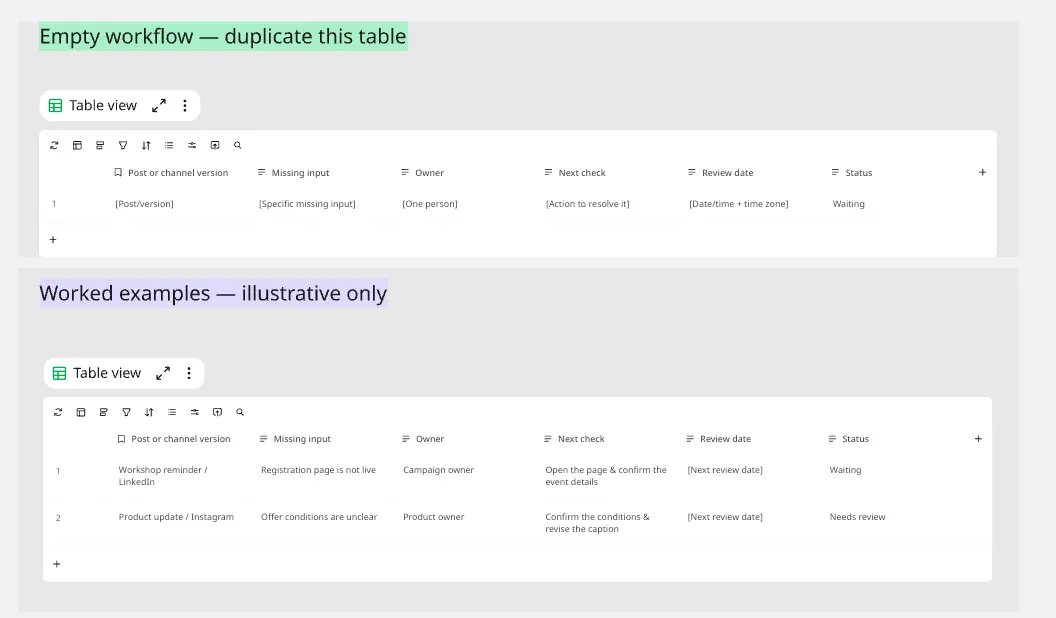The height and width of the screenshot is (618, 1056).
Task: Open layout icon in Worked examples table toolbar
Action: pos(81,412)
